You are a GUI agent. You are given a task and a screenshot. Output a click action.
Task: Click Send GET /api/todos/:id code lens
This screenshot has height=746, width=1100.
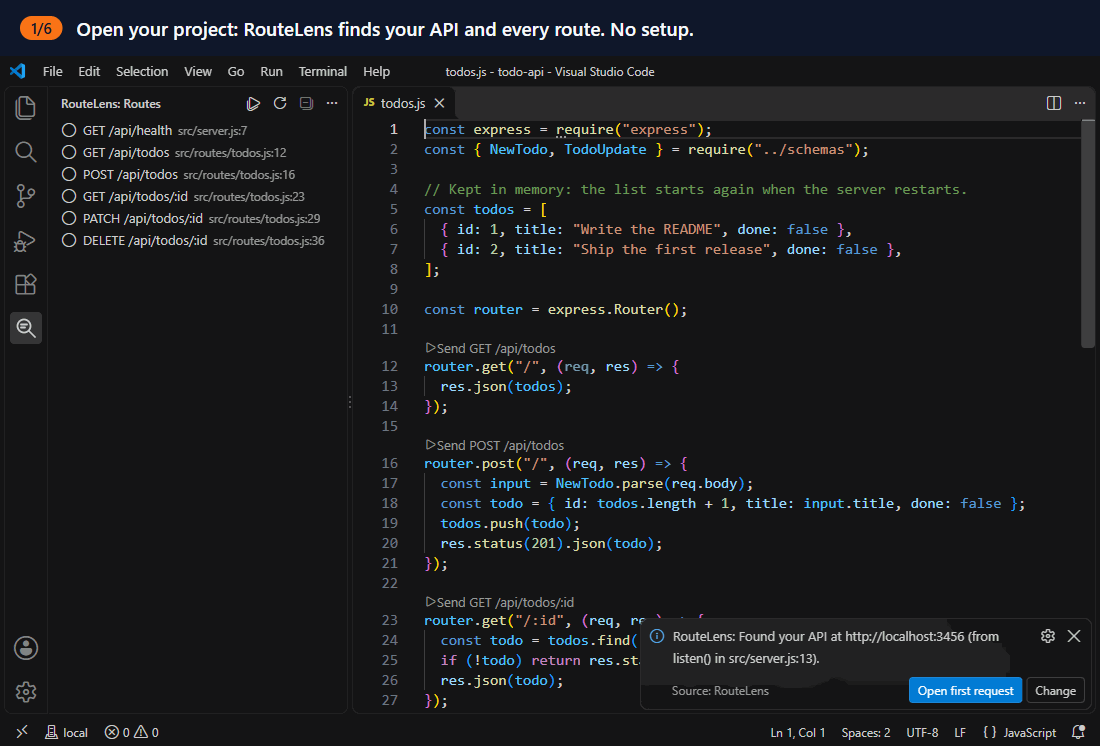coord(499,602)
